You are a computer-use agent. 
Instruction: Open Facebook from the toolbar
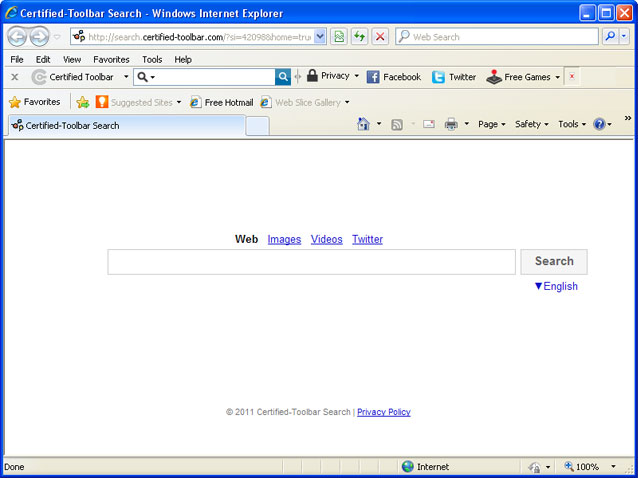point(394,77)
